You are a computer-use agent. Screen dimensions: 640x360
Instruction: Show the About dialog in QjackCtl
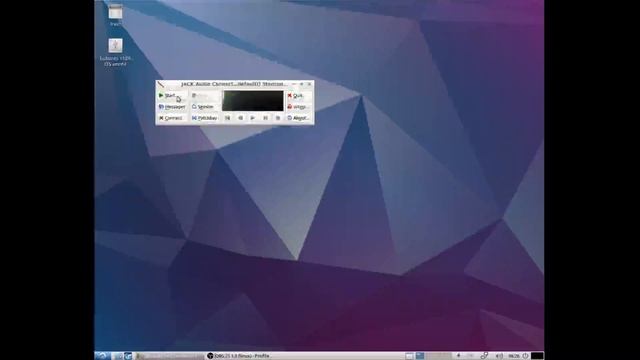299,118
